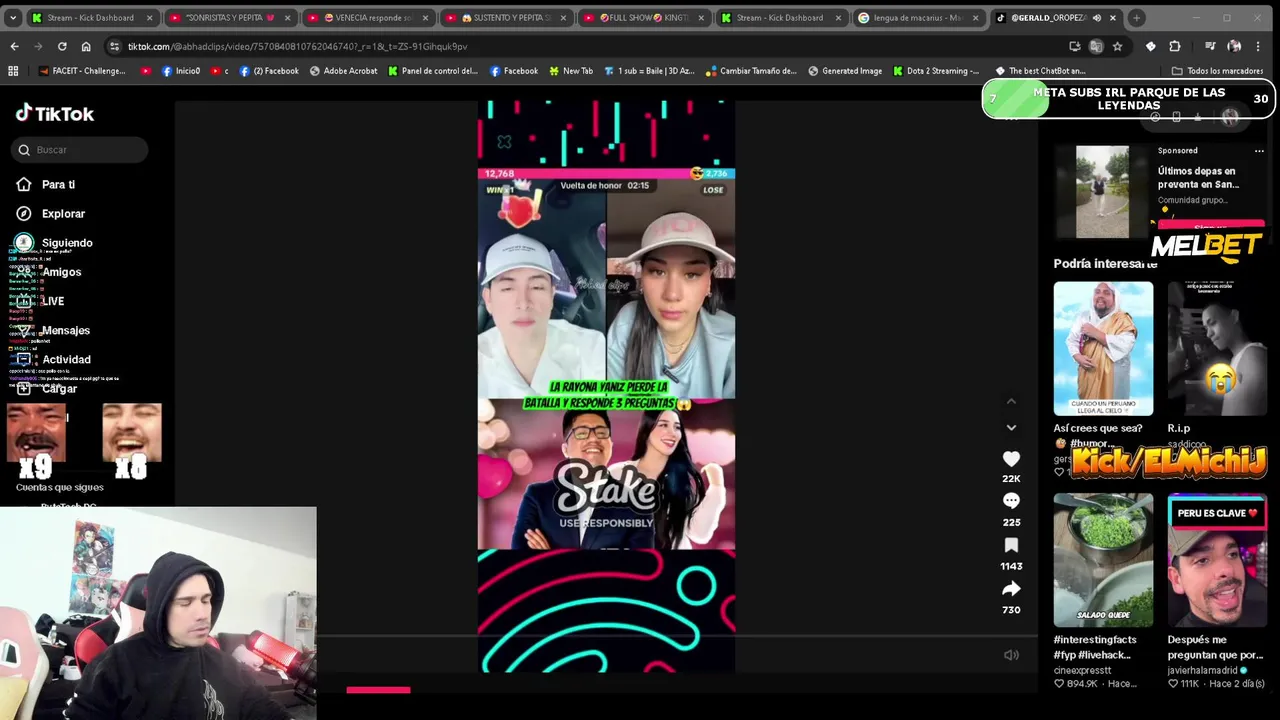
Task: Open Dota 2 Streaming bookmark
Action: pos(936,71)
